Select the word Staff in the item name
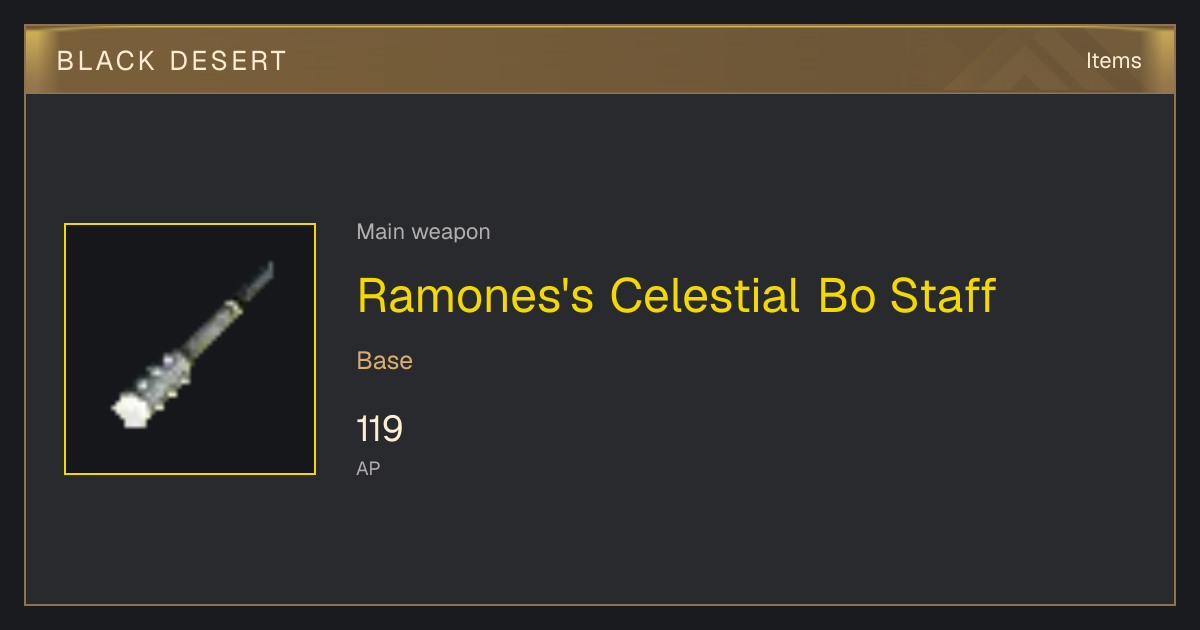 (943, 296)
